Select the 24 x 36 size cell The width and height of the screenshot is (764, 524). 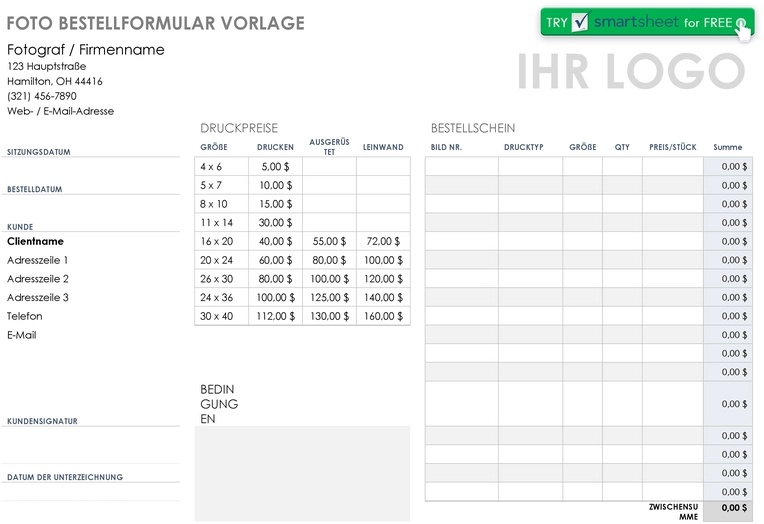[221, 297]
